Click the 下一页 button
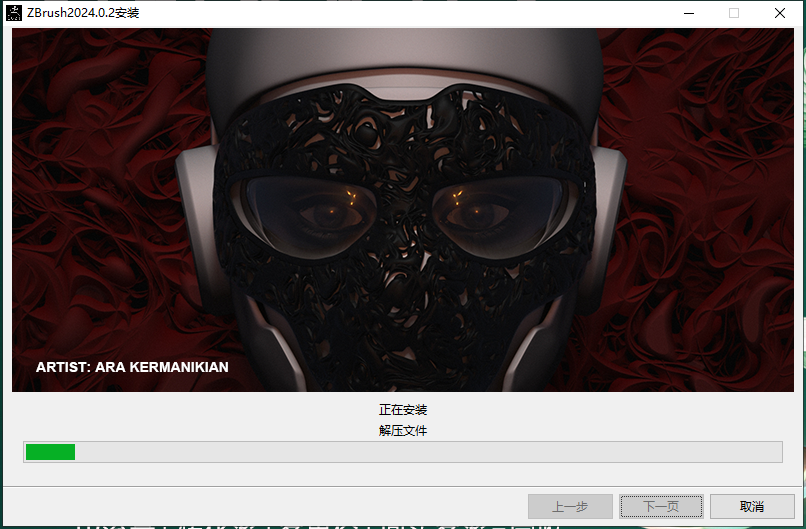Viewport: 806px width, 529px height. point(661,506)
